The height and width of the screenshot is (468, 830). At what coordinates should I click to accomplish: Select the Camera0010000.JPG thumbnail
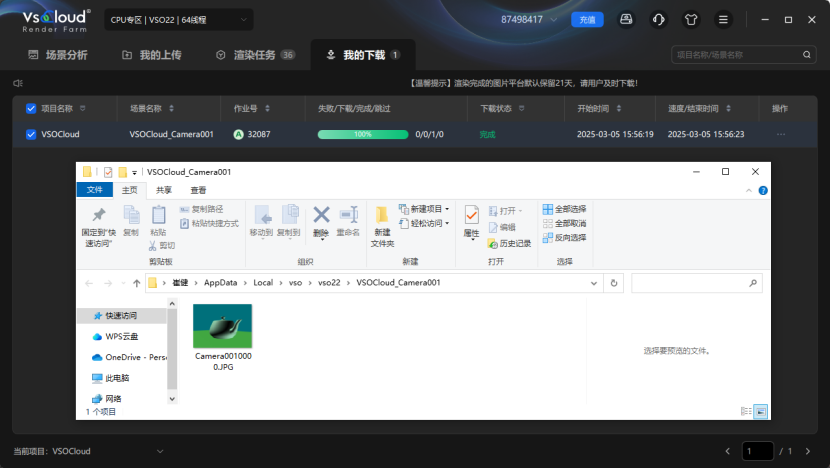coord(222,326)
